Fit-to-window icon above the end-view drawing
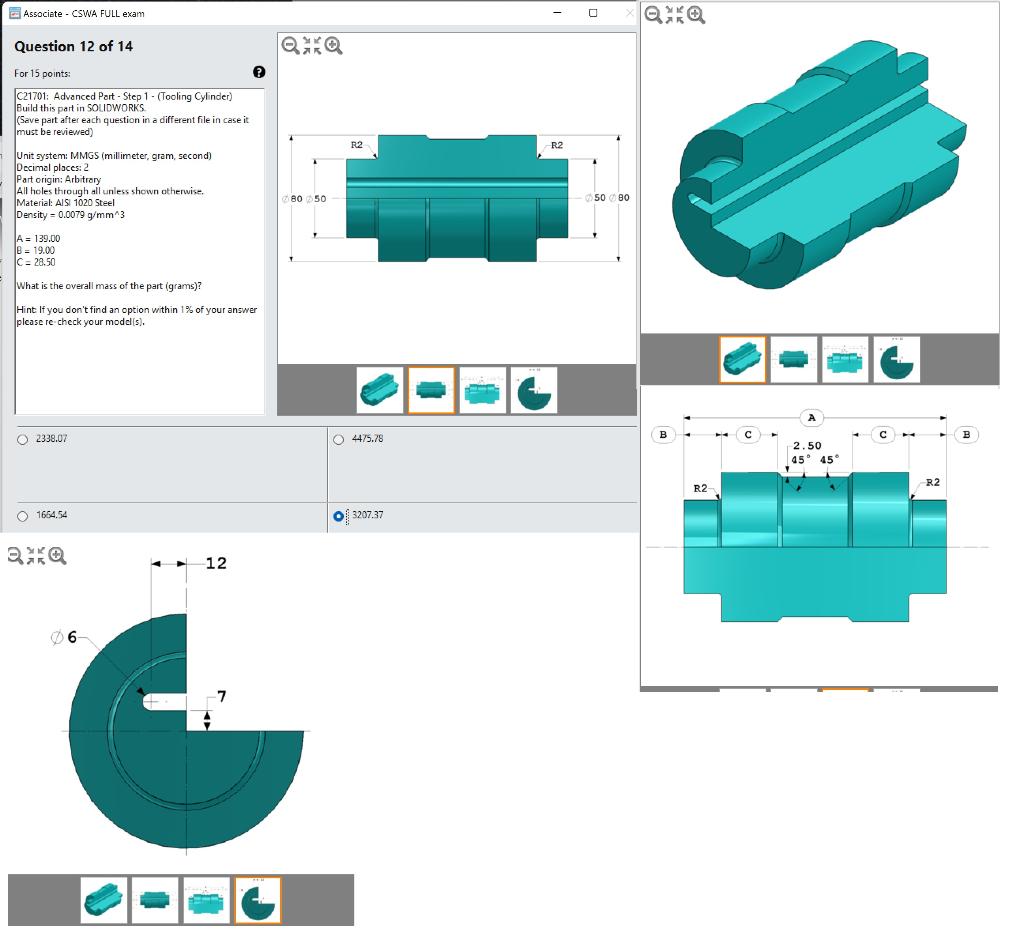Screen dimensions: 1024x934 tap(36, 556)
